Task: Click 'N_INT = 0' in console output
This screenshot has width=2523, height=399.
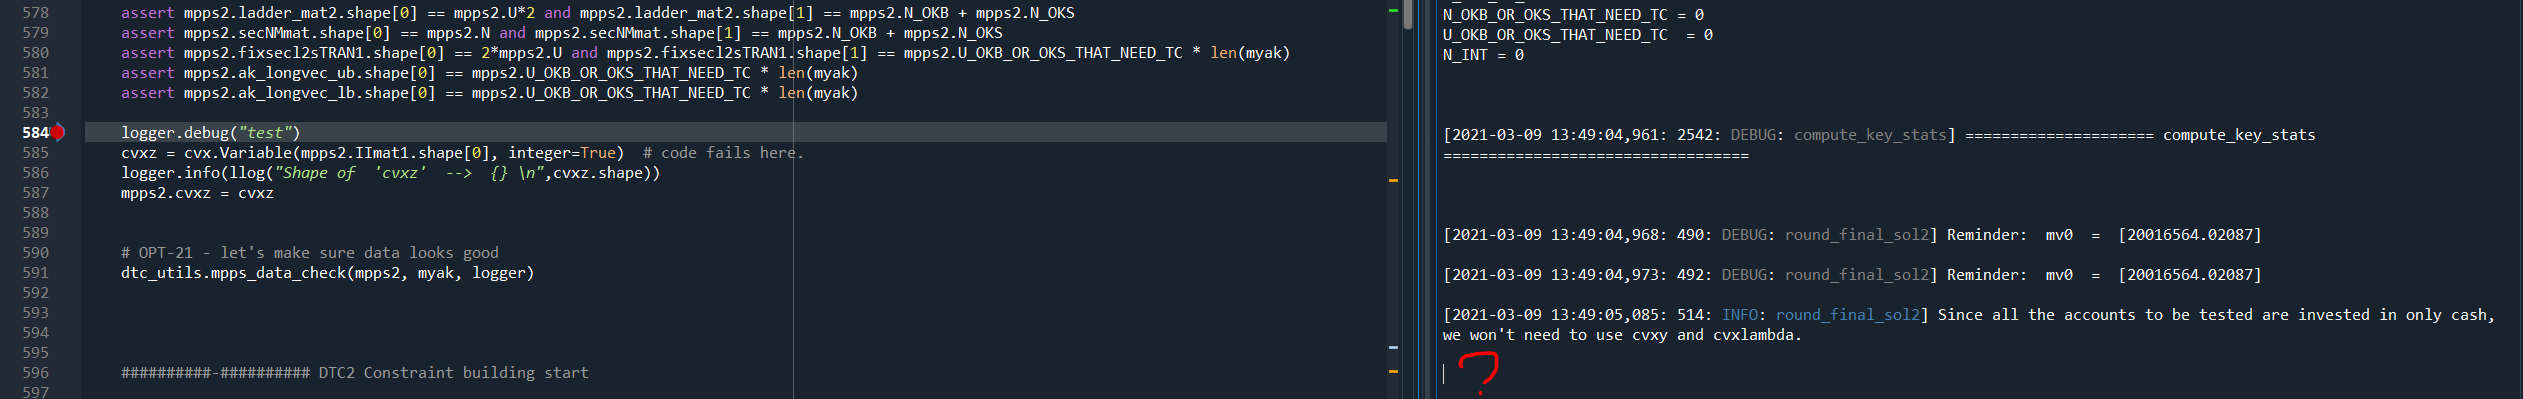Action: point(1483,55)
